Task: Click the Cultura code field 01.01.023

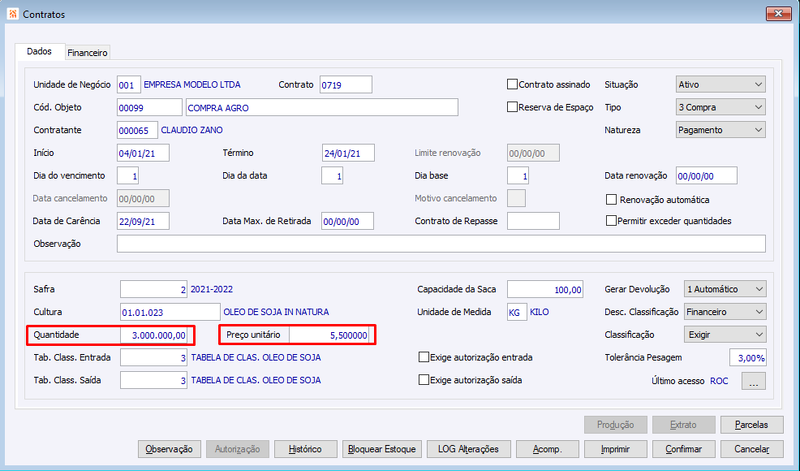Action: coord(170,312)
